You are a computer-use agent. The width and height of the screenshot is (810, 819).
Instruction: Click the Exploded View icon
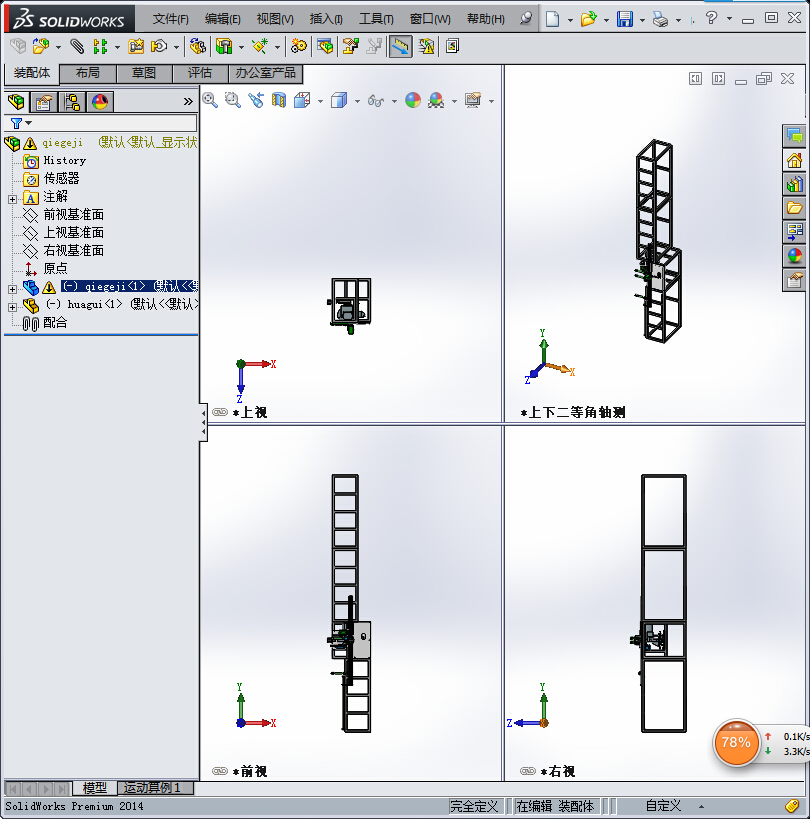(350, 46)
